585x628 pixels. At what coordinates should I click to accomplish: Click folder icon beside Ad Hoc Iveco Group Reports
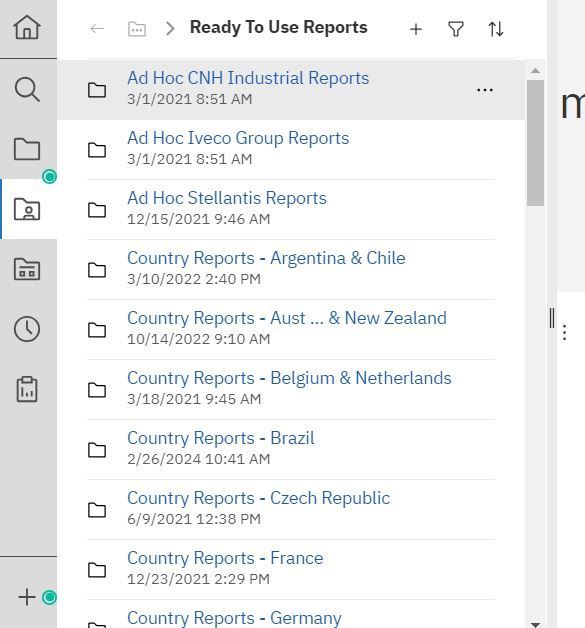click(97, 150)
